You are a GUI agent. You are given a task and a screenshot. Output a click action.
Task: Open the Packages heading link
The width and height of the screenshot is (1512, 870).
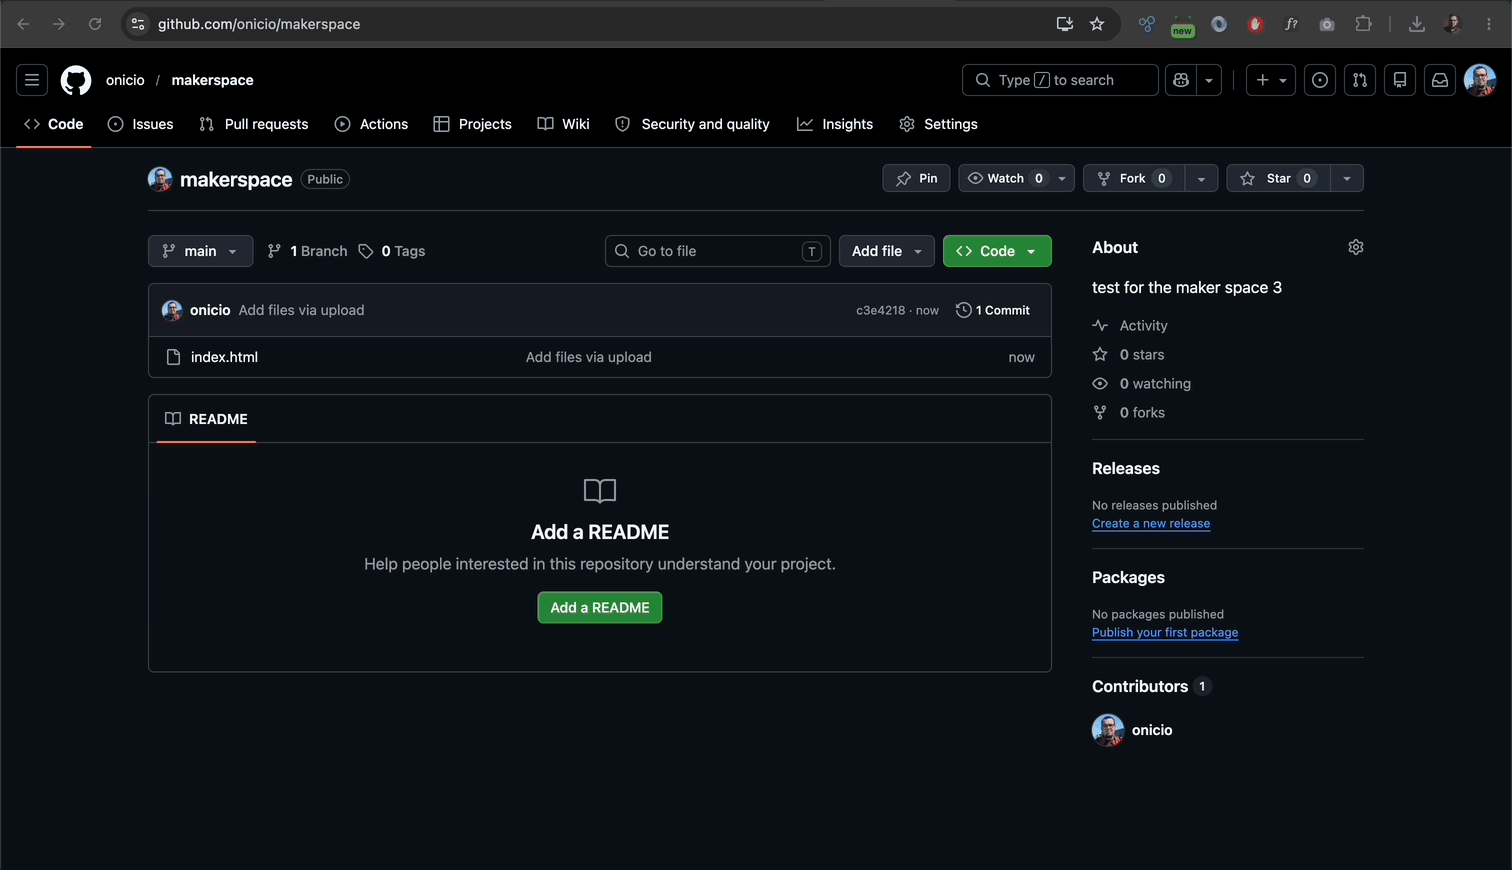point(1128,577)
